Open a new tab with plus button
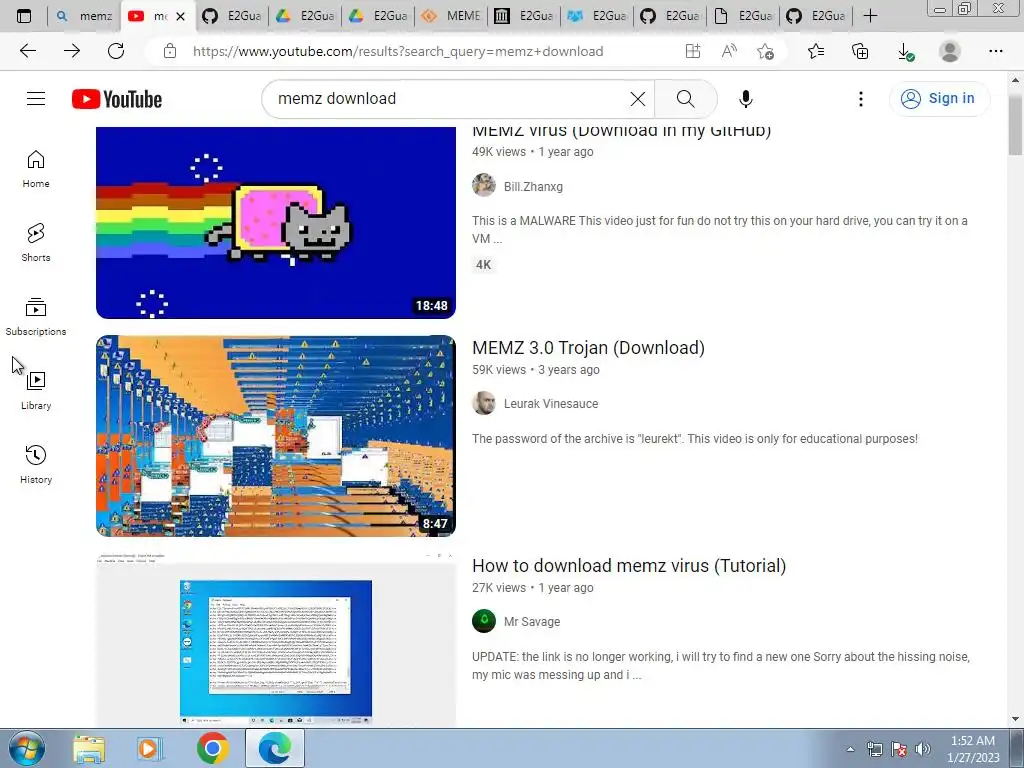This screenshot has height=768, width=1024. (870, 16)
